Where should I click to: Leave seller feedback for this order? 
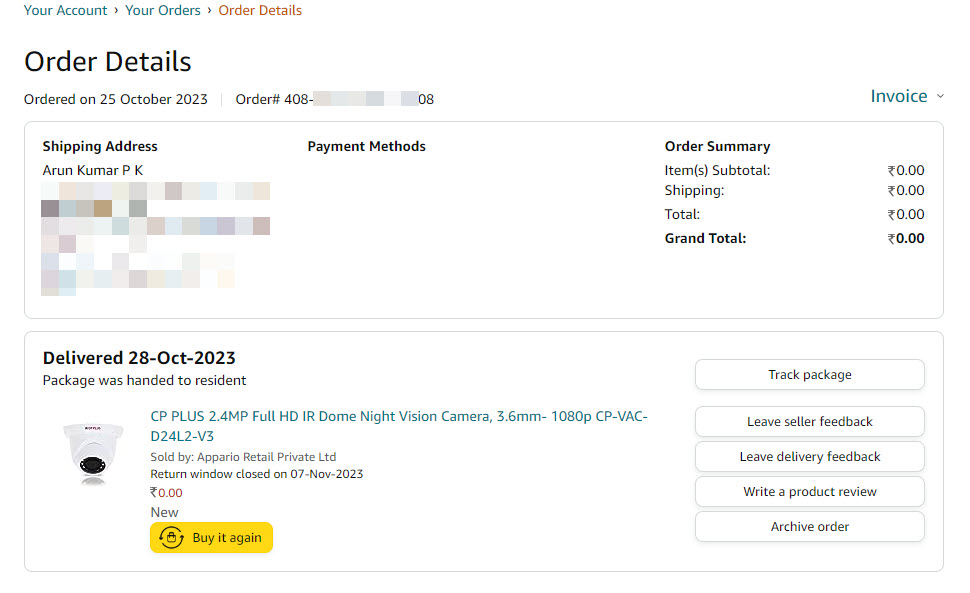[x=809, y=421]
